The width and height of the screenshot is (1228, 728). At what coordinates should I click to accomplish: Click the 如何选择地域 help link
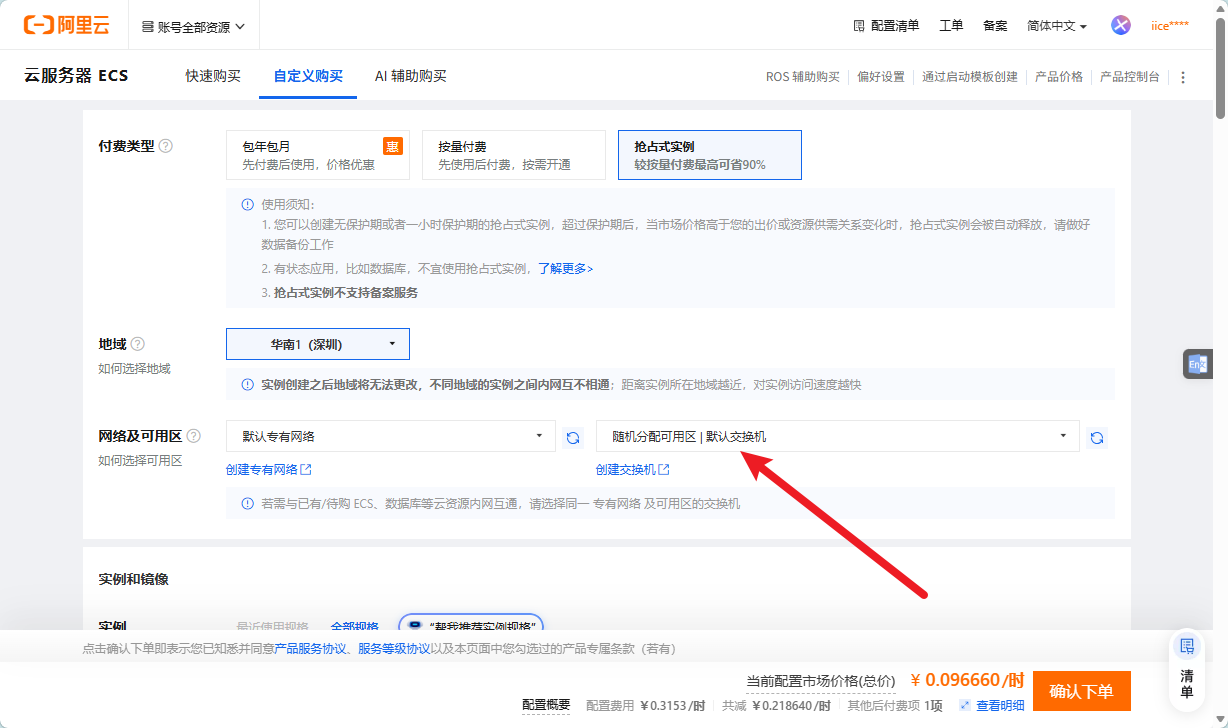pos(134,369)
